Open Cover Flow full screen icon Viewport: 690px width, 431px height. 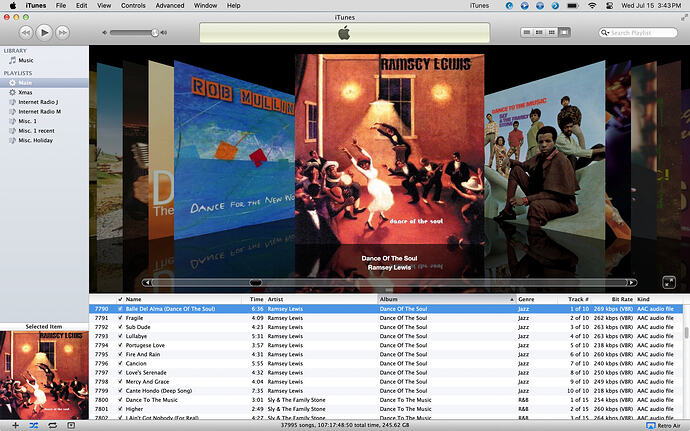[x=669, y=282]
